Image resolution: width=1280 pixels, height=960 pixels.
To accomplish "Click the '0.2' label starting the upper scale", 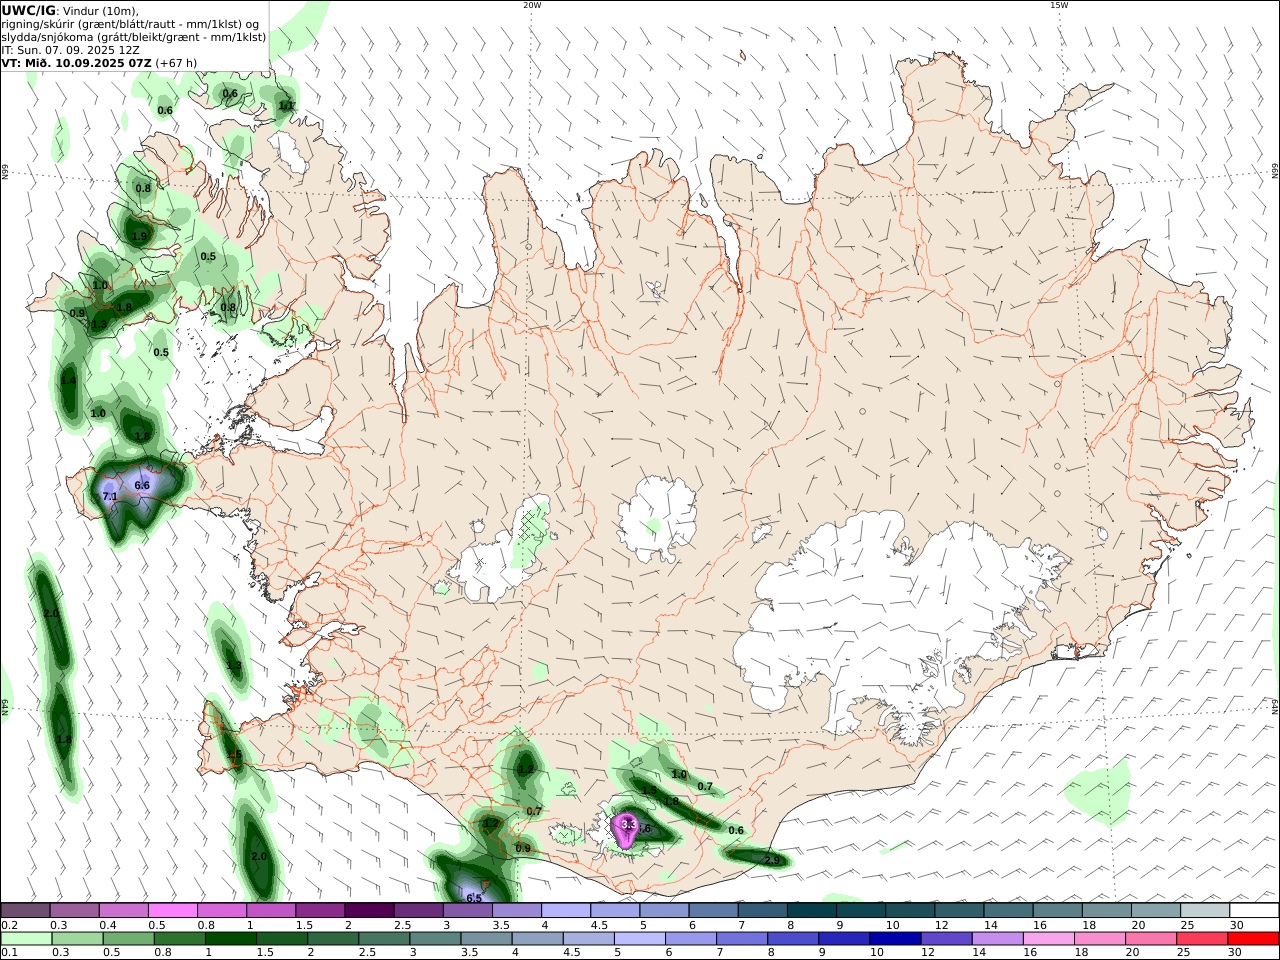I will click(x=9, y=925).
